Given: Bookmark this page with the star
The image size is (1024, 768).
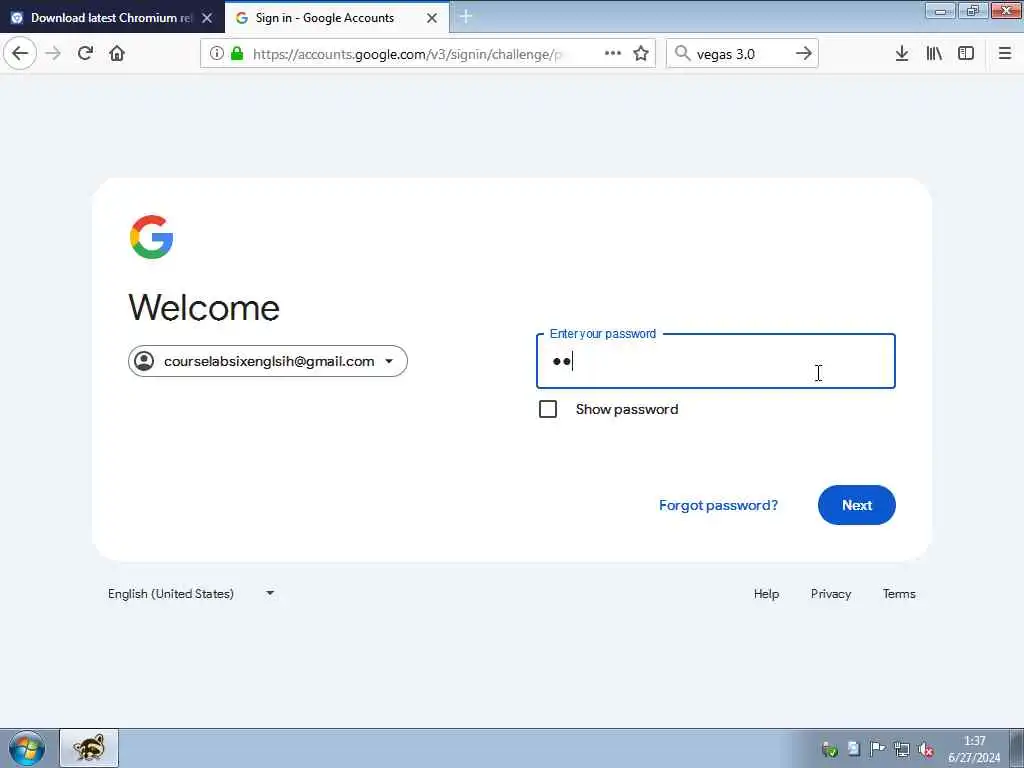Looking at the screenshot, I should click(x=641, y=54).
